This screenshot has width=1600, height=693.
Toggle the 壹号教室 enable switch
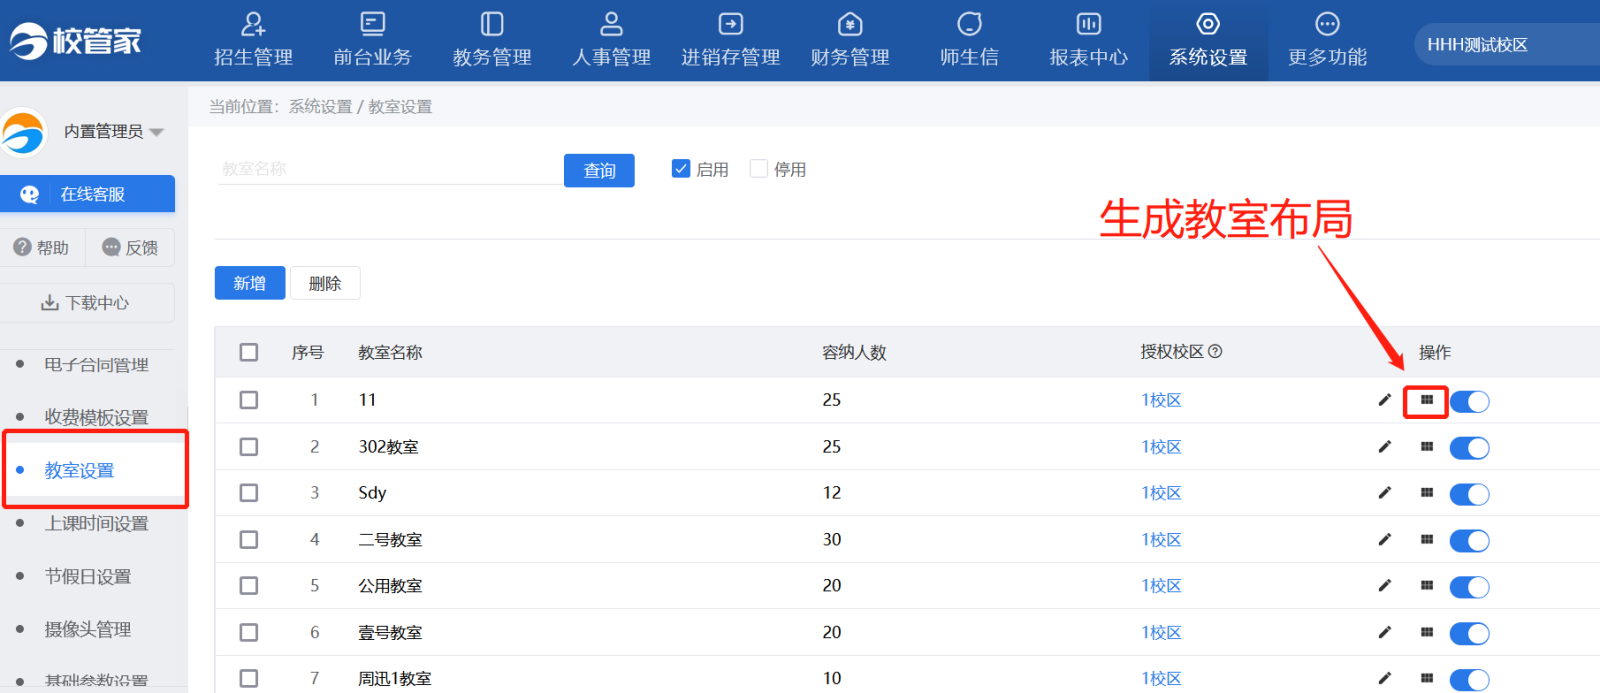[1470, 634]
